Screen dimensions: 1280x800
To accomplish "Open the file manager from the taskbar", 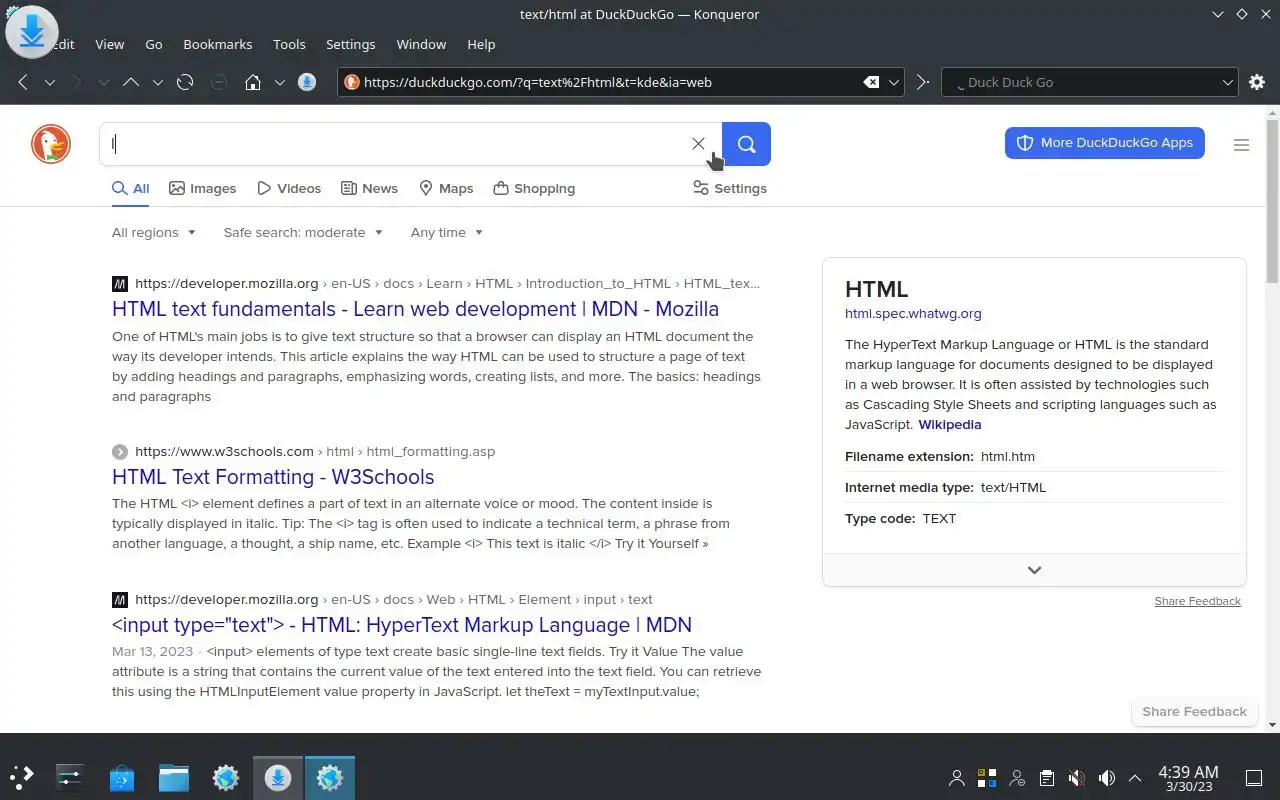I will [x=174, y=777].
